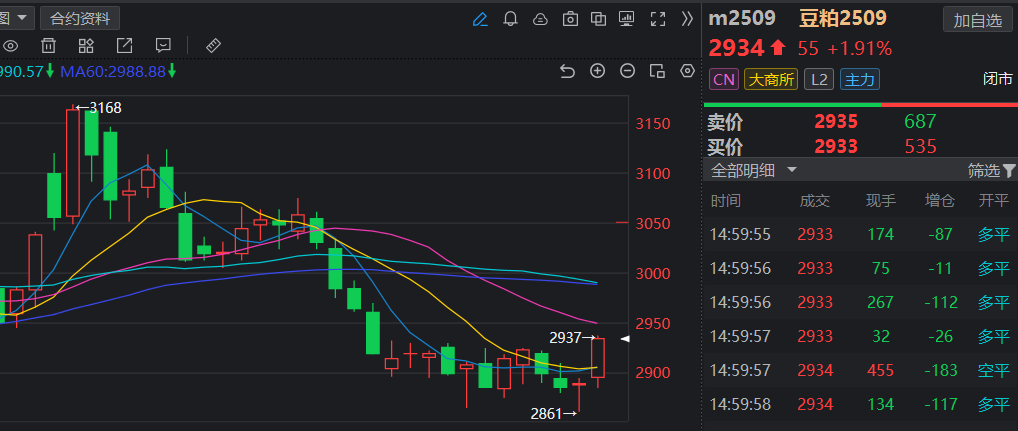Undo last chart action
Image resolution: width=1018 pixels, height=431 pixels.
(567, 71)
